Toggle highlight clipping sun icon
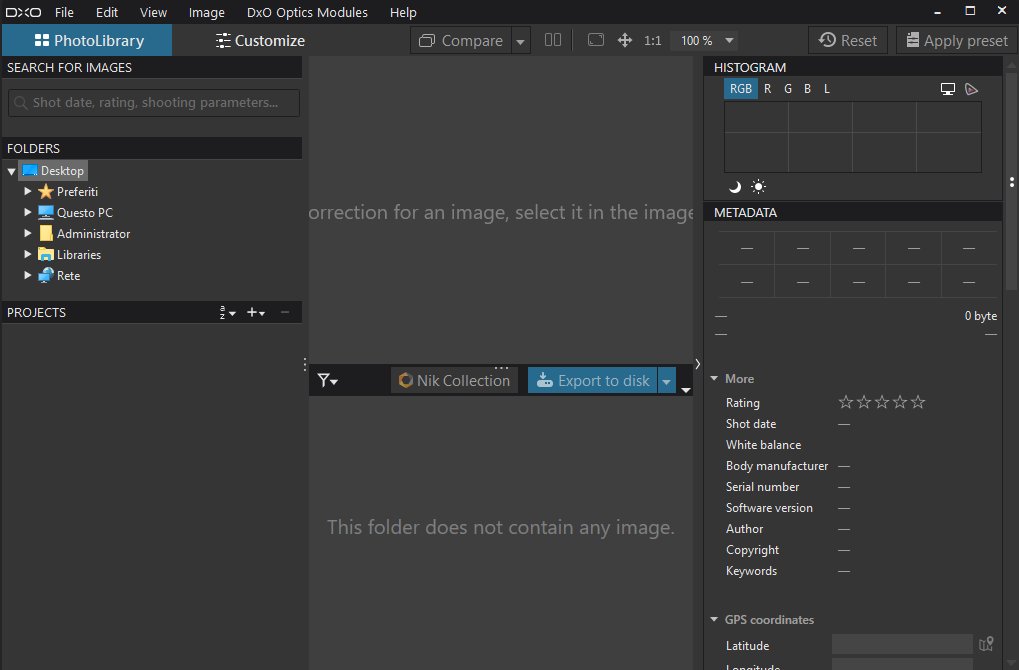 758,187
